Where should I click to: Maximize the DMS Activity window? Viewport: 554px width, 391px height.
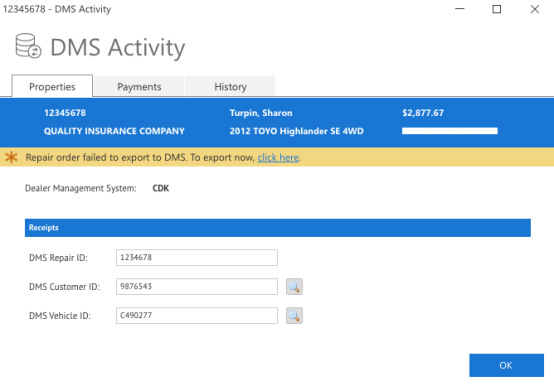coord(497,9)
